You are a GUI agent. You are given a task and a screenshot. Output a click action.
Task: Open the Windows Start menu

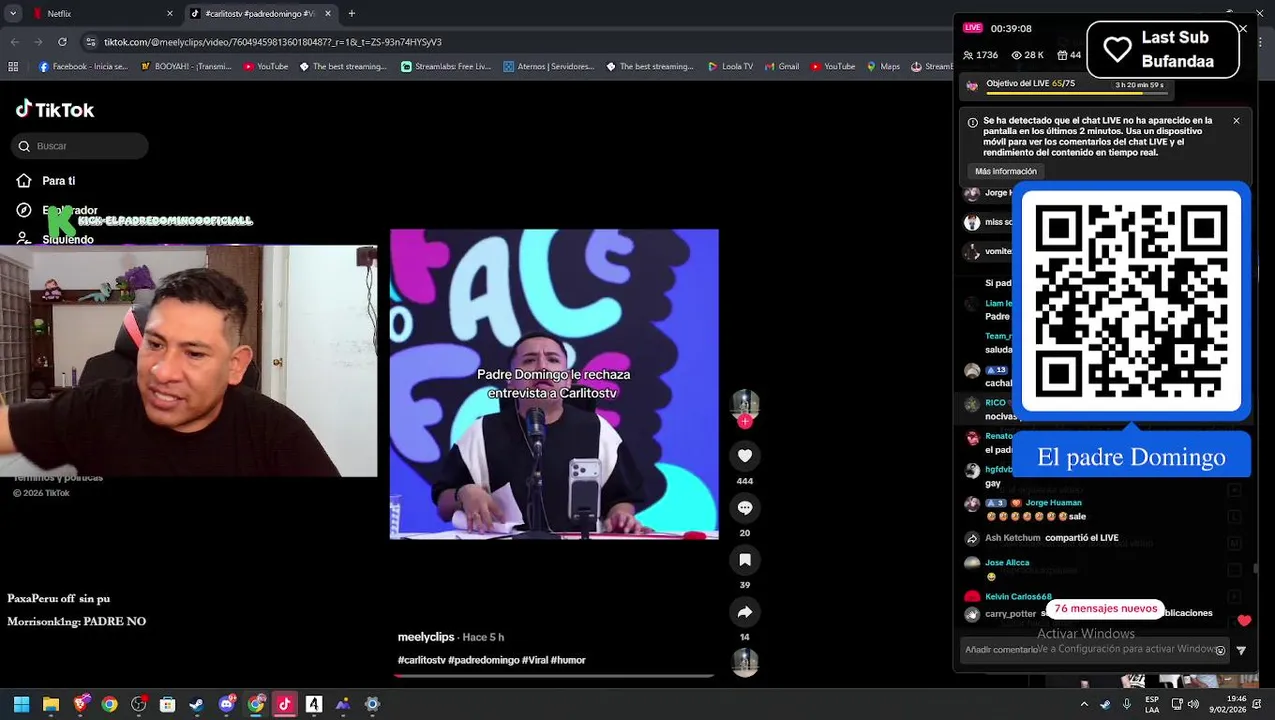tap(22, 704)
